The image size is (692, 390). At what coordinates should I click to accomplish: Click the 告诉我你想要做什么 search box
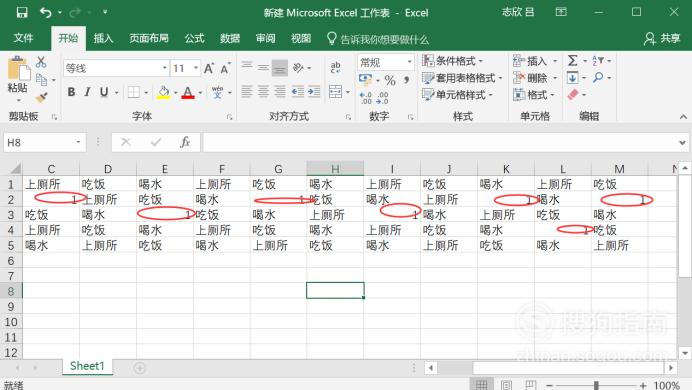coord(378,39)
